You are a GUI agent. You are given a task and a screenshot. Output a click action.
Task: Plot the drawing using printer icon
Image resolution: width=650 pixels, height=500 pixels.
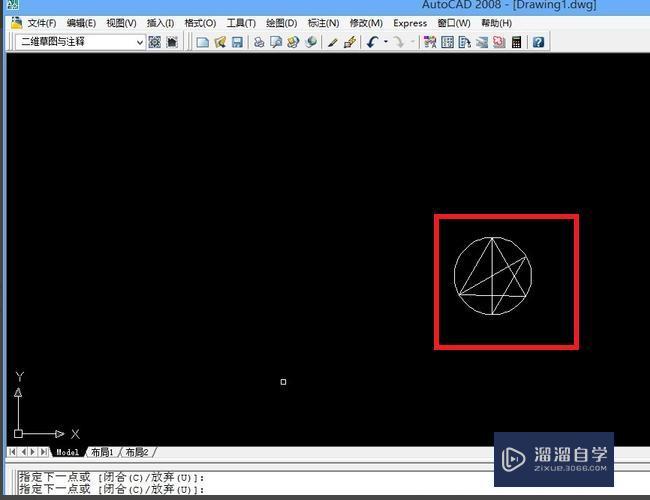click(259, 42)
